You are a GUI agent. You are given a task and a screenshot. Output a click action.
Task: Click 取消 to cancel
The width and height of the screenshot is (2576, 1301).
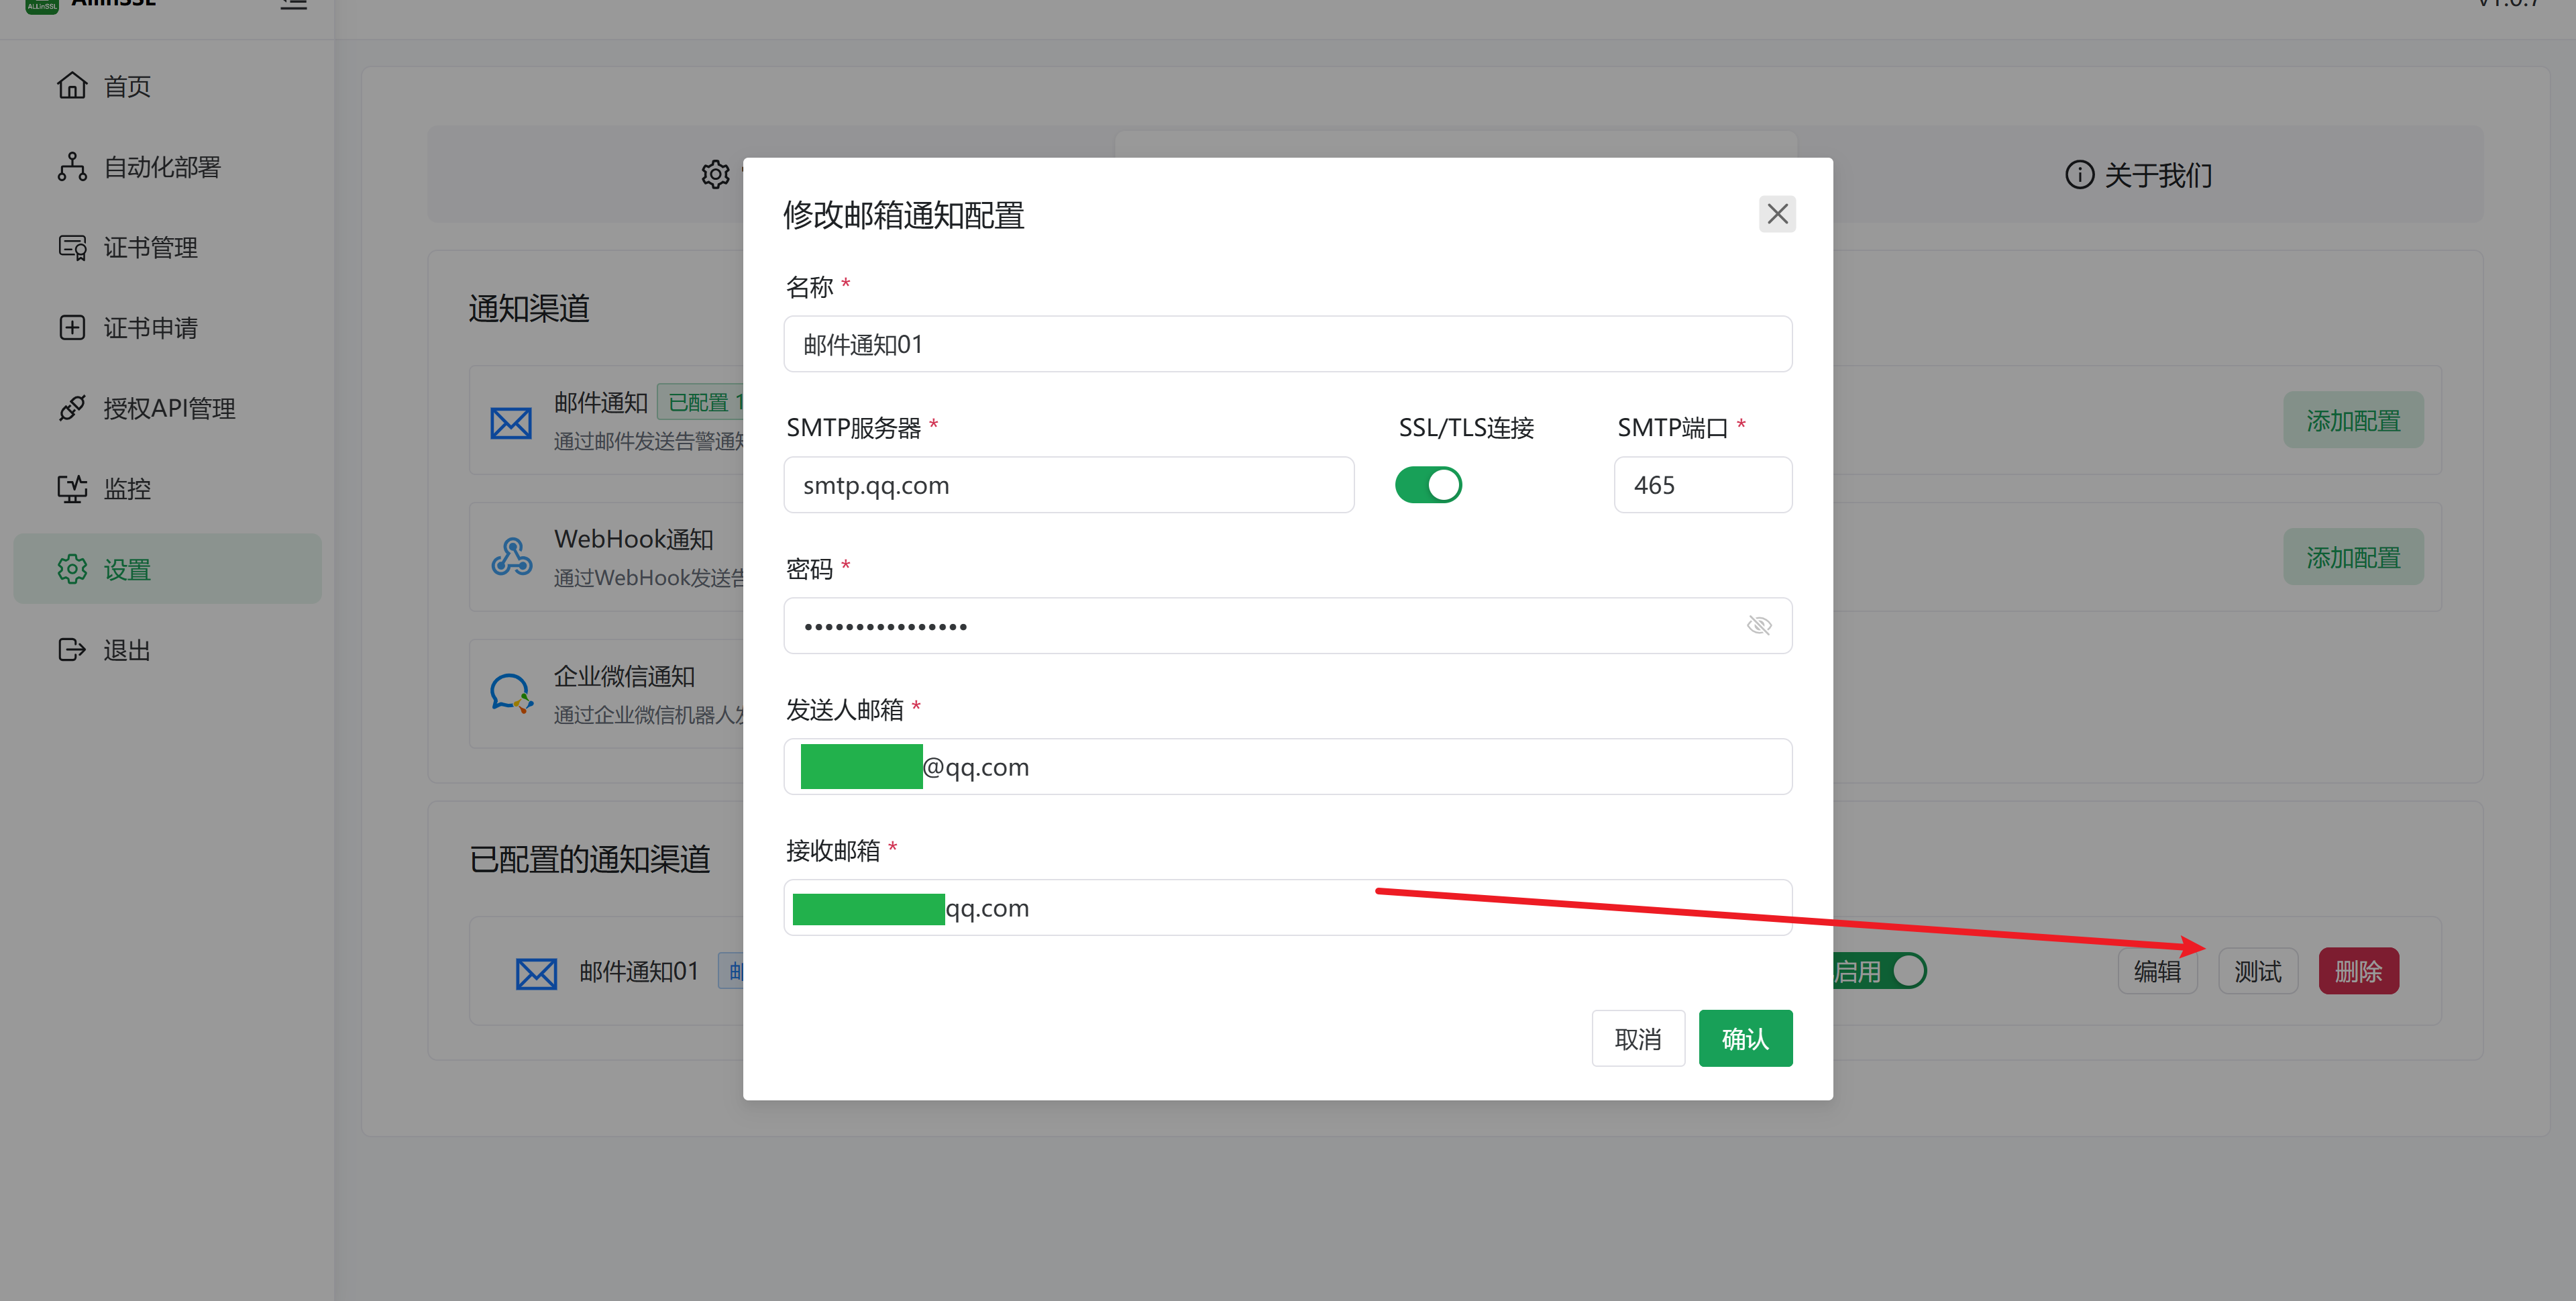[1638, 1039]
